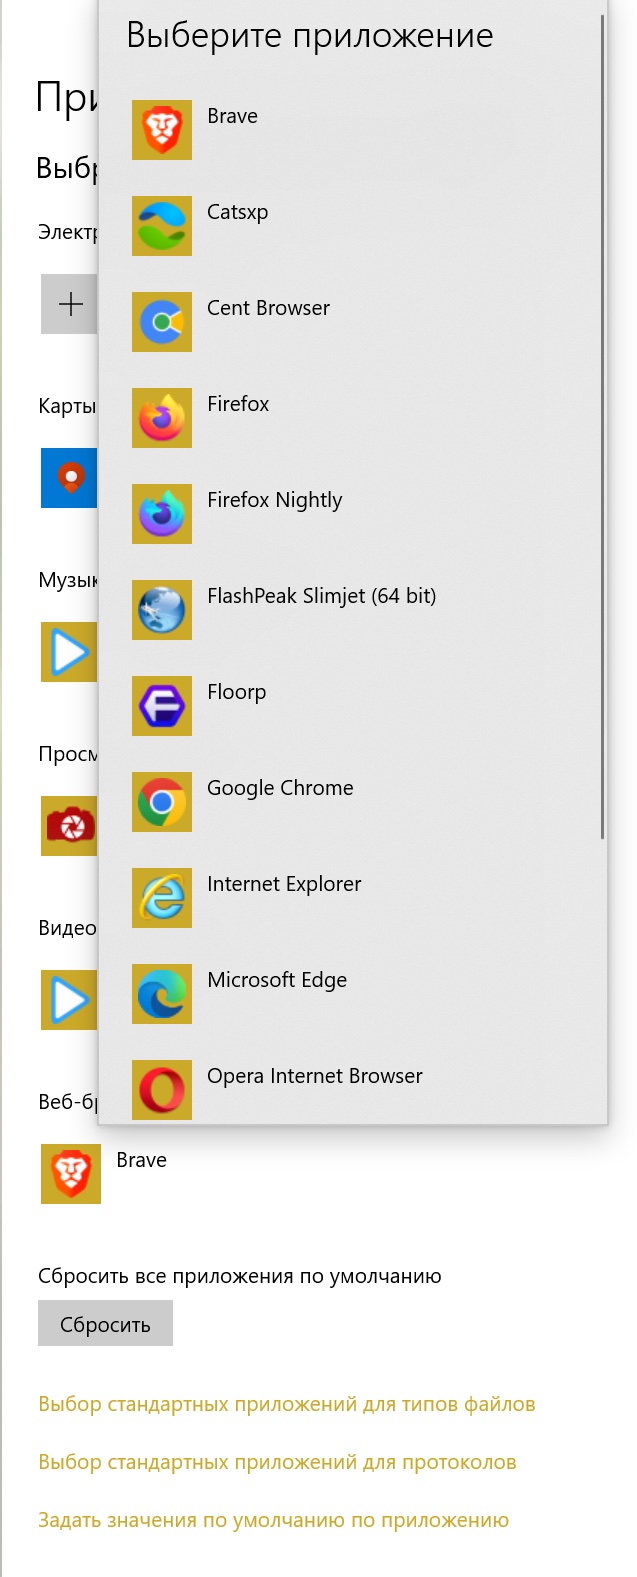Open "Выбор стандартных приложений для типов файлов" link
This screenshot has height=1577, width=637.
[x=286, y=1404]
